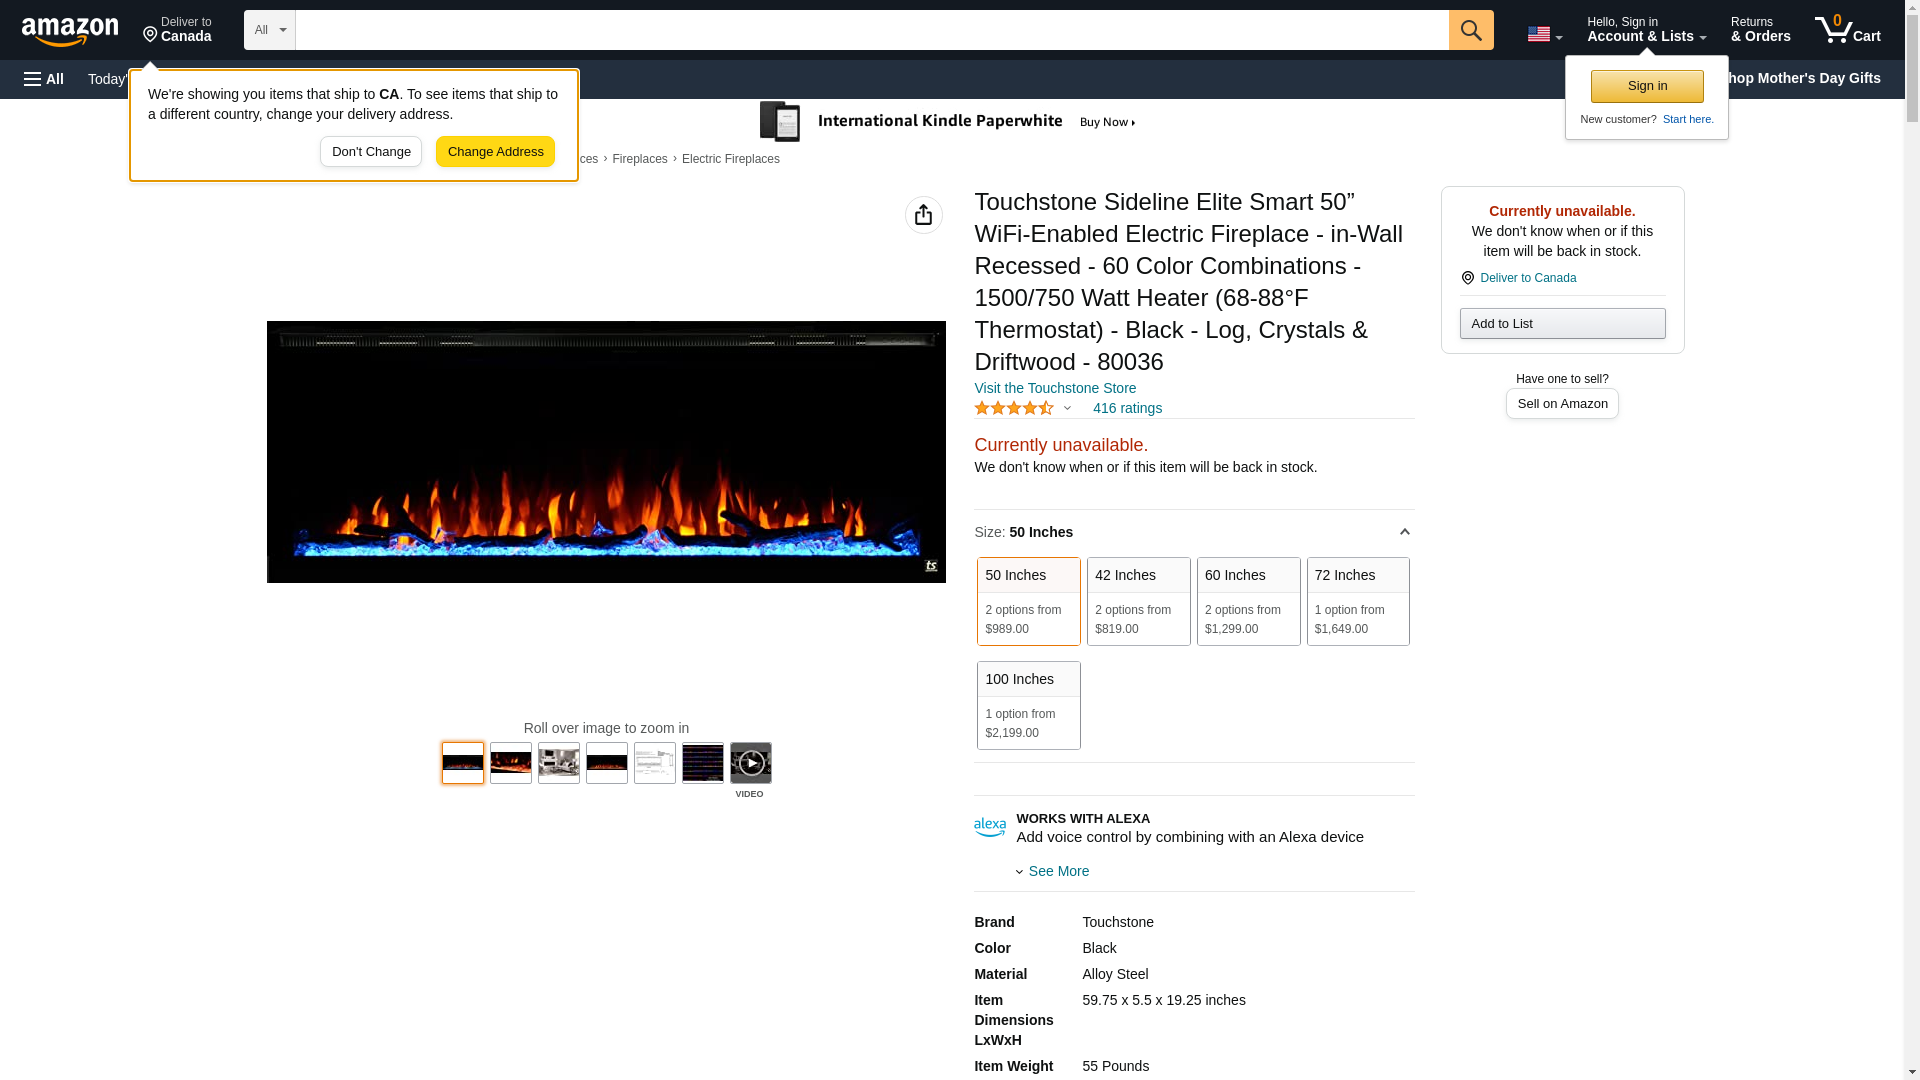The width and height of the screenshot is (1920, 1080).
Task: Click the Amazon logo
Action: (x=70, y=31)
